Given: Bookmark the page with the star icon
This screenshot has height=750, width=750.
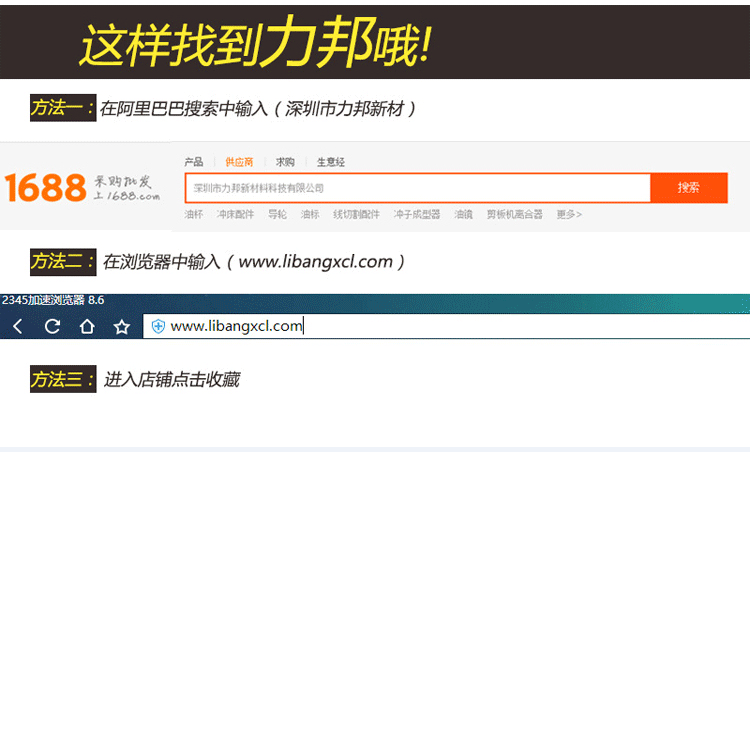Looking at the screenshot, I should click(x=122, y=326).
